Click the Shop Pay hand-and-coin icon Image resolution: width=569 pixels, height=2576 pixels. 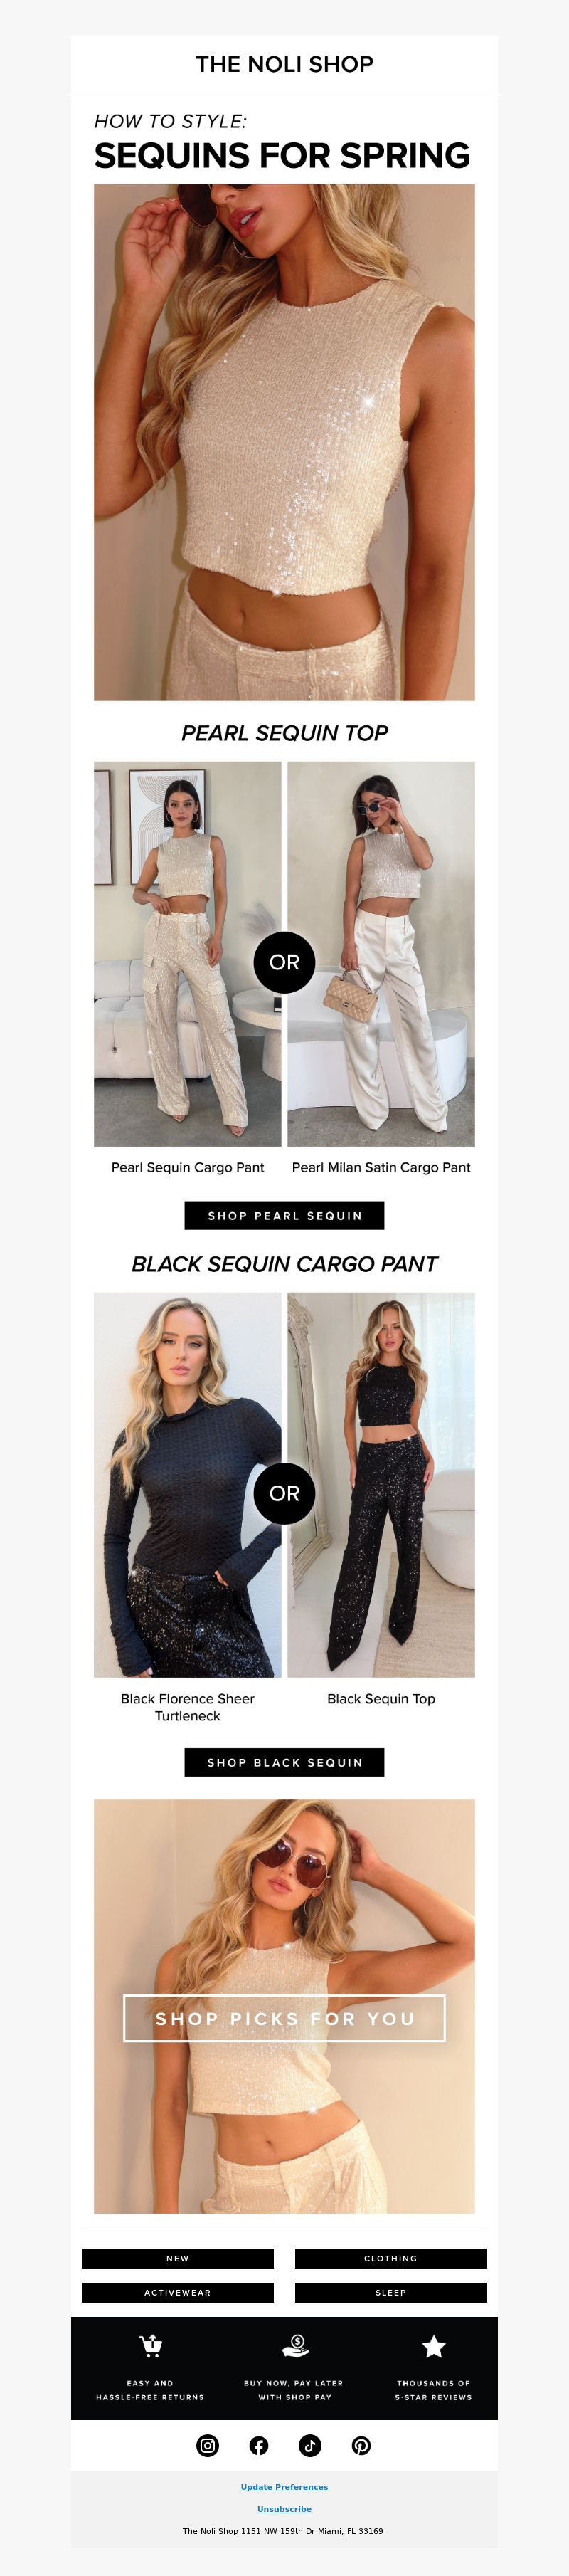(295, 2345)
